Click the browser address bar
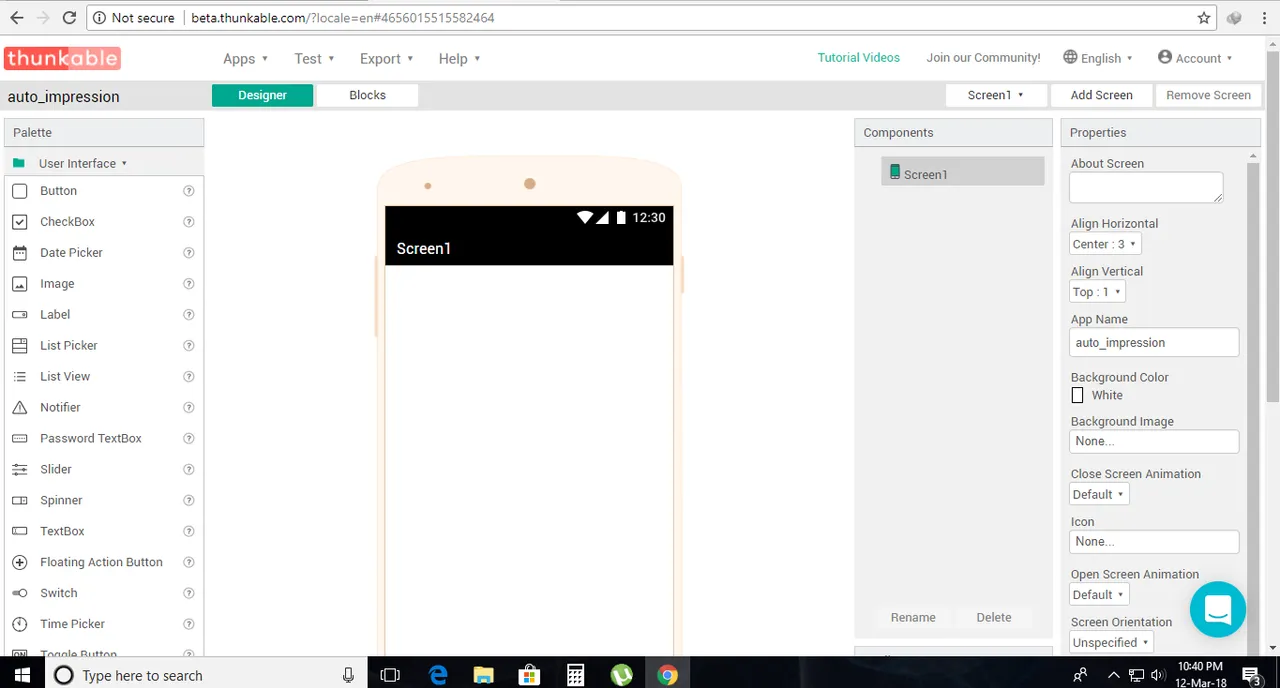Screen dimensions: 1280x688 click(650, 18)
